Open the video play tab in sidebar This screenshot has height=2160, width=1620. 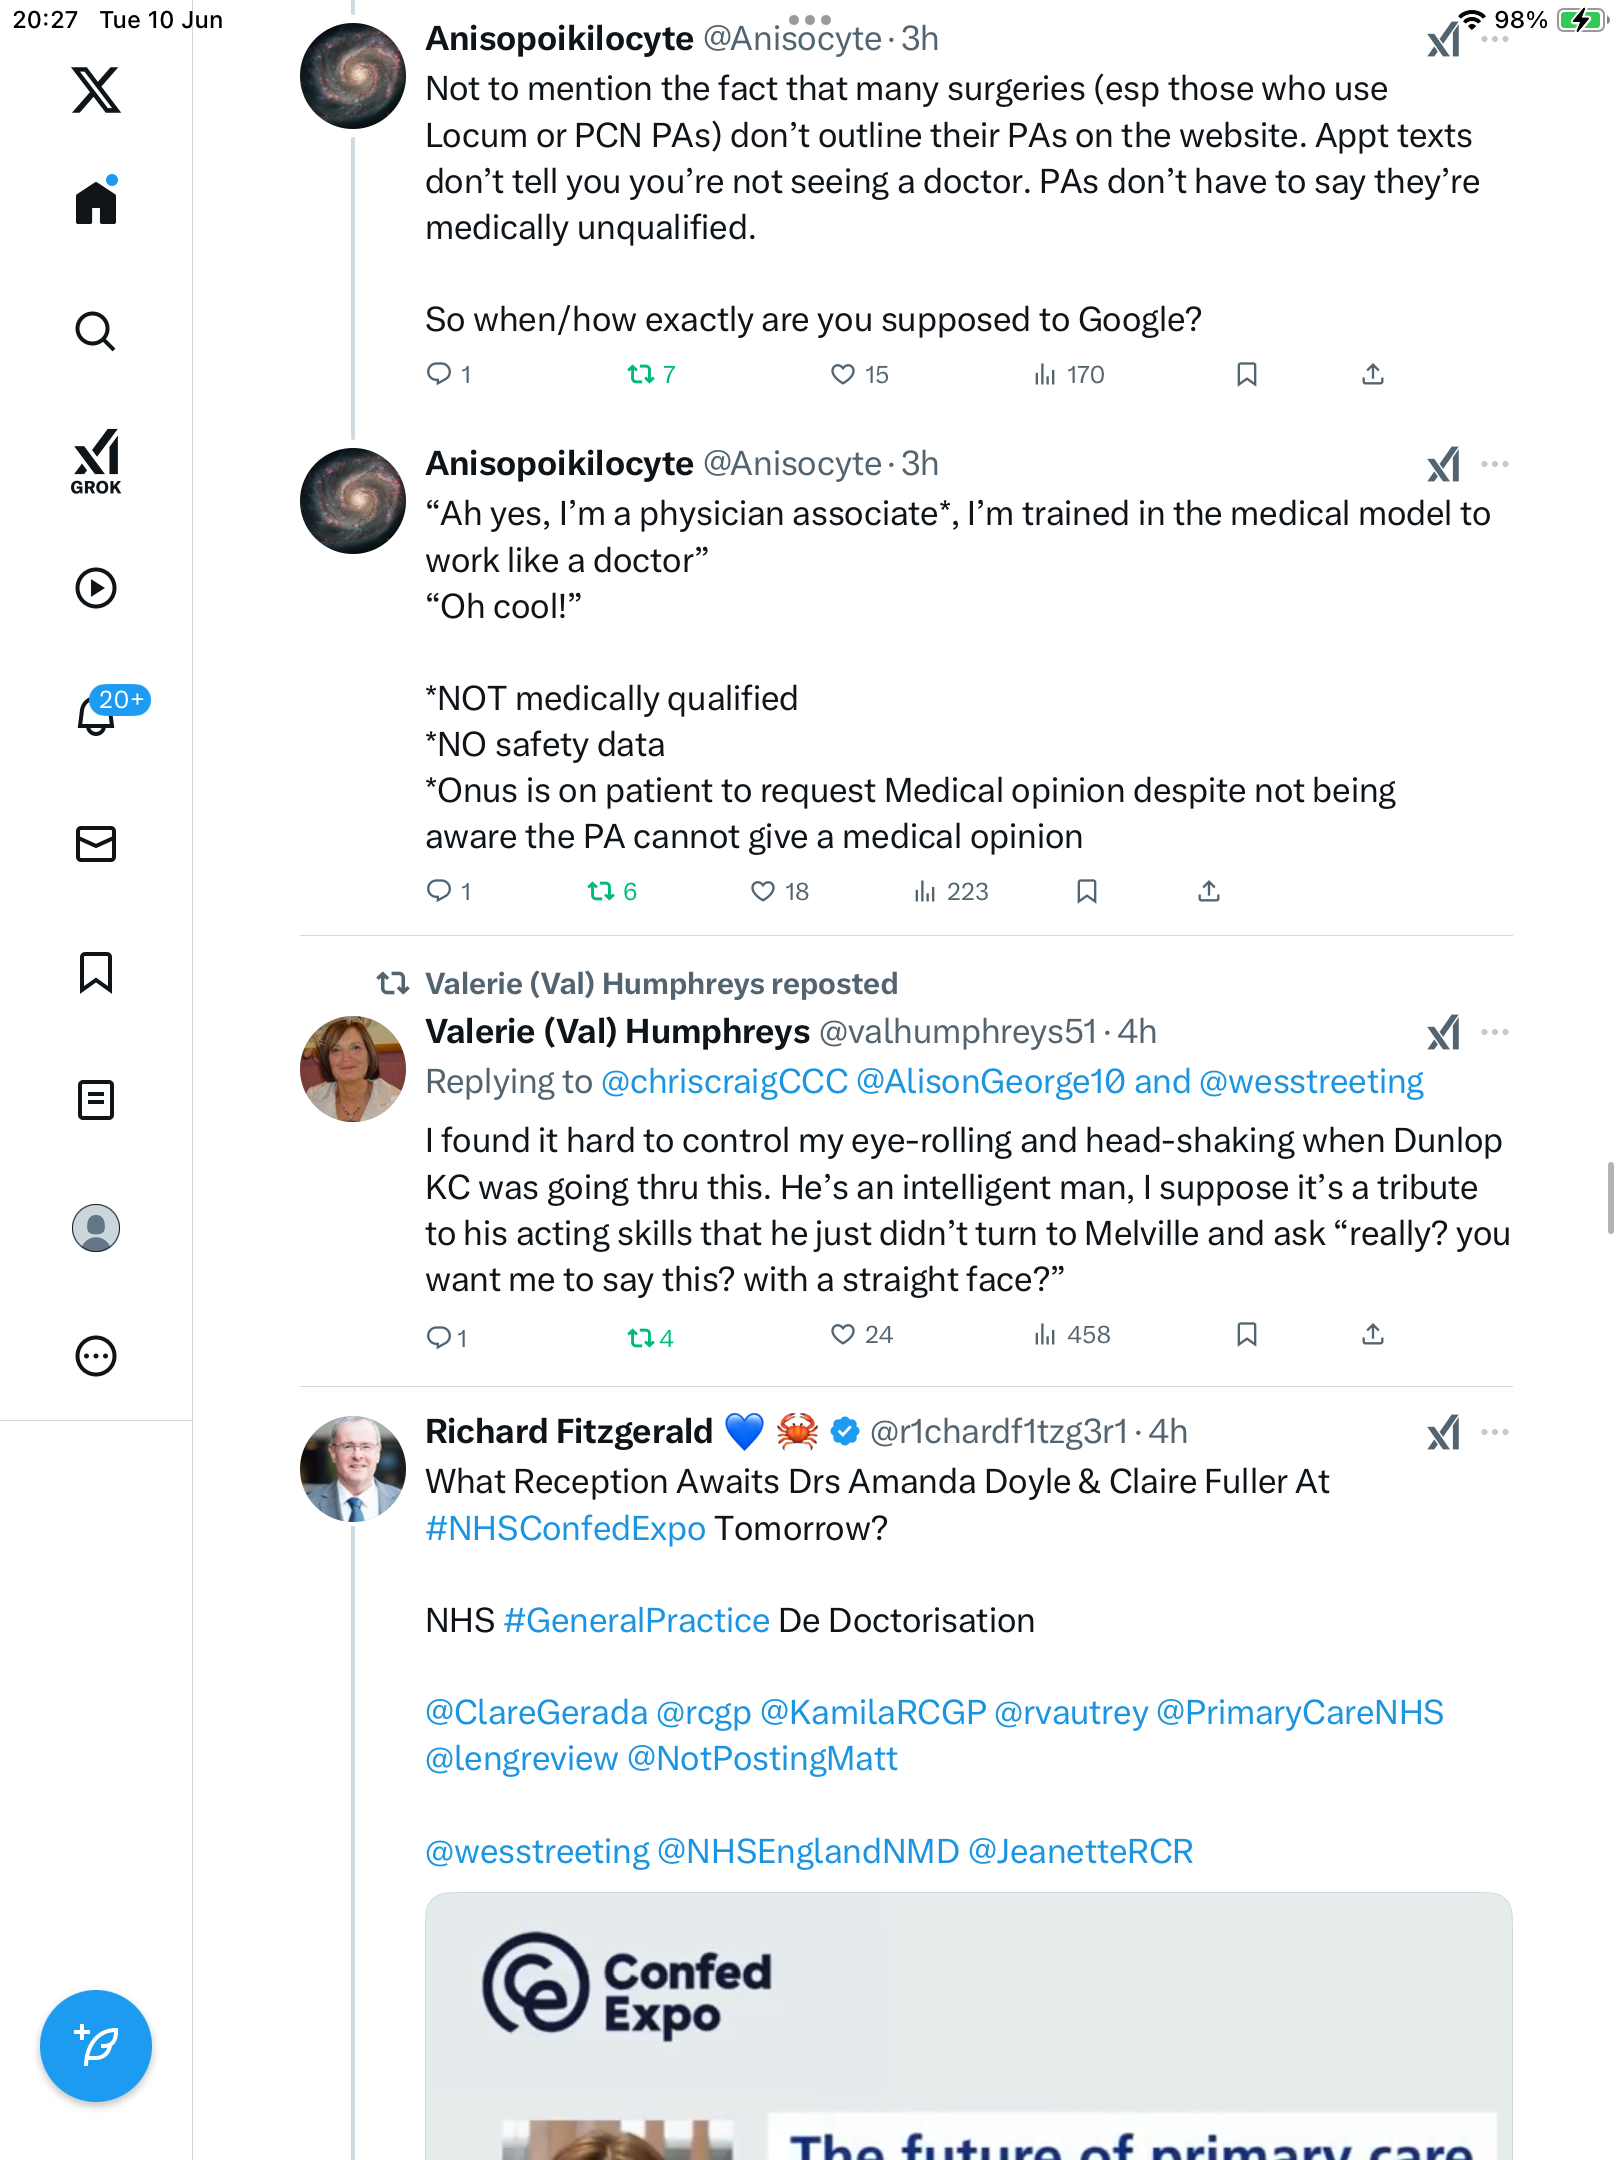click(96, 588)
